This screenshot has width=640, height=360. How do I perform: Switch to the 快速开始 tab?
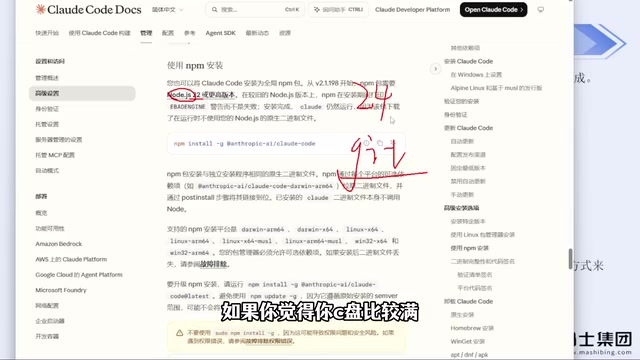[x=47, y=33]
